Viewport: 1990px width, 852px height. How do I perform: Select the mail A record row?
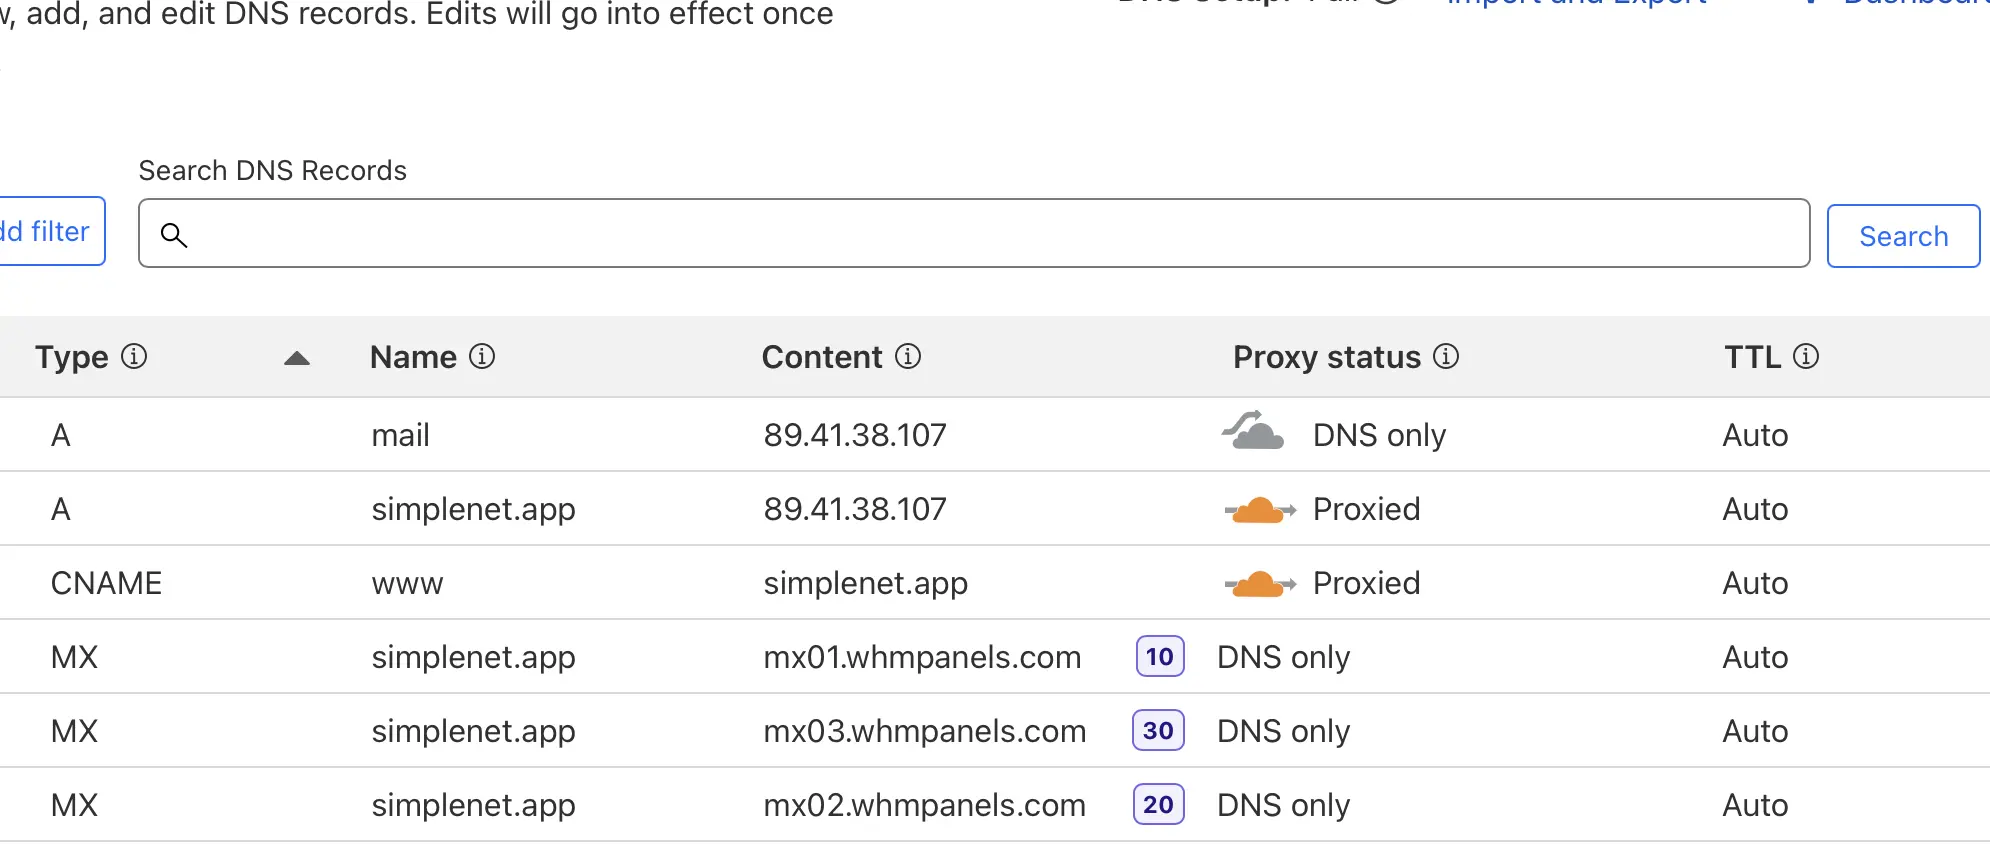[x=400, y=435]
